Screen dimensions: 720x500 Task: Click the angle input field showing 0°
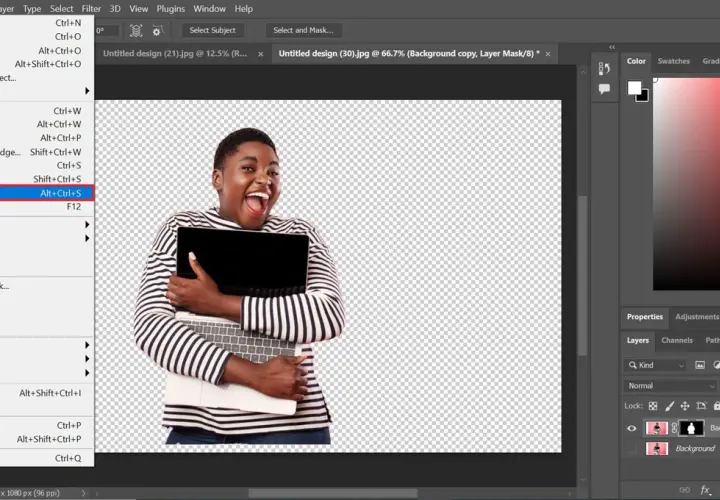coord(107,31)
